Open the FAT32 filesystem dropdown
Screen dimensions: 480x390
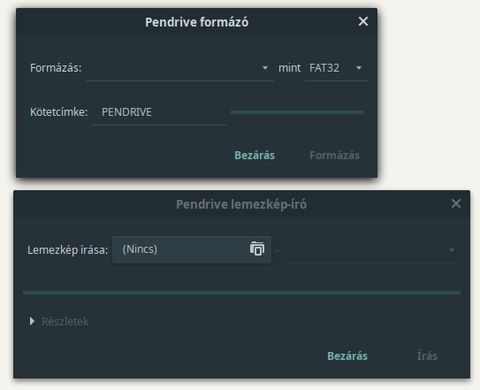336,68
